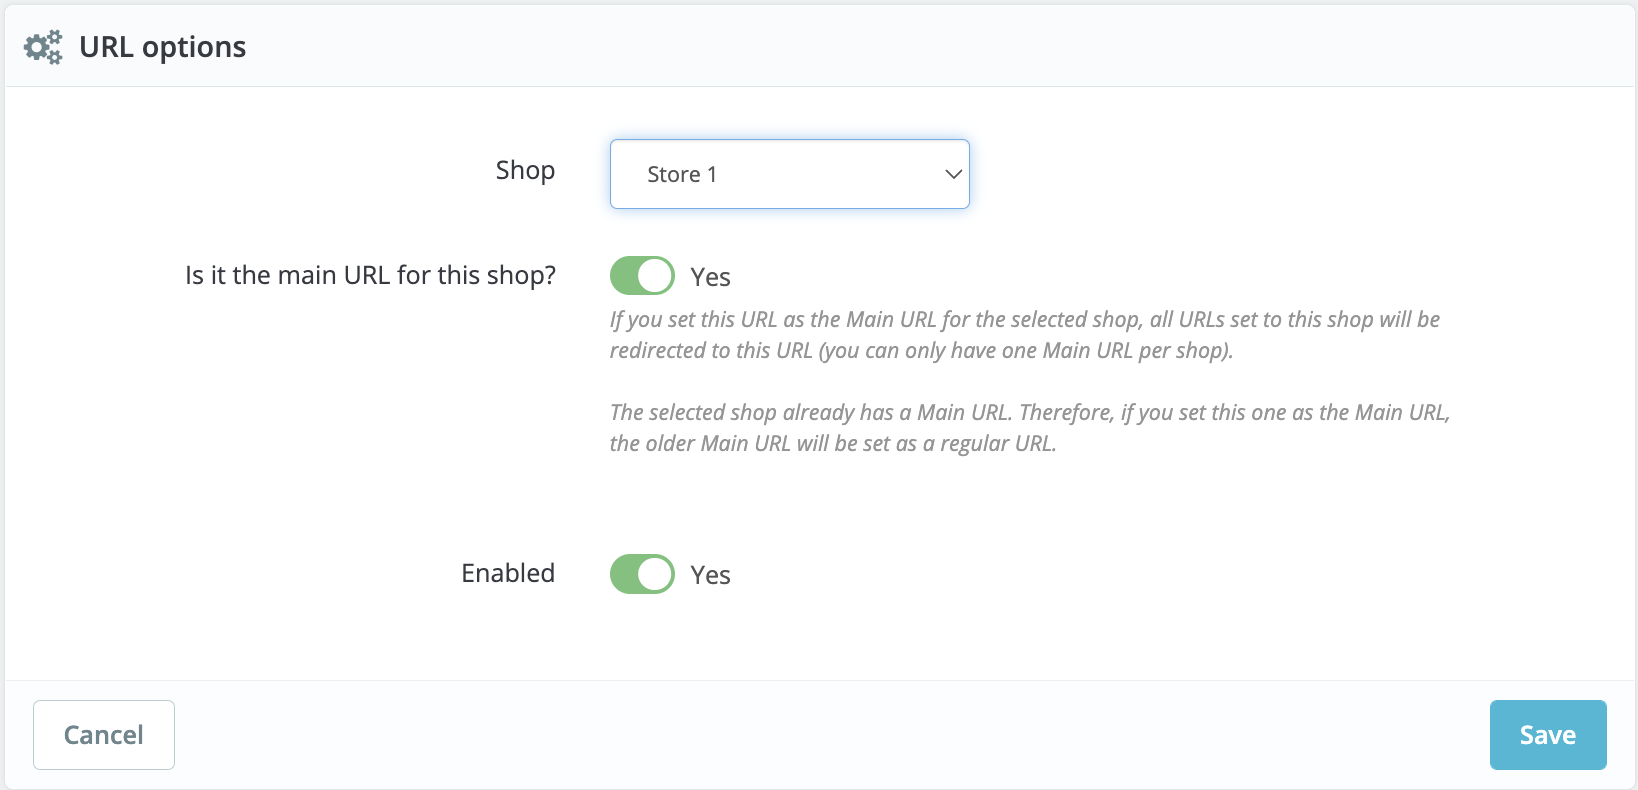
Task: Click the 'Is it the main URL' label
Action: [370, 275]
